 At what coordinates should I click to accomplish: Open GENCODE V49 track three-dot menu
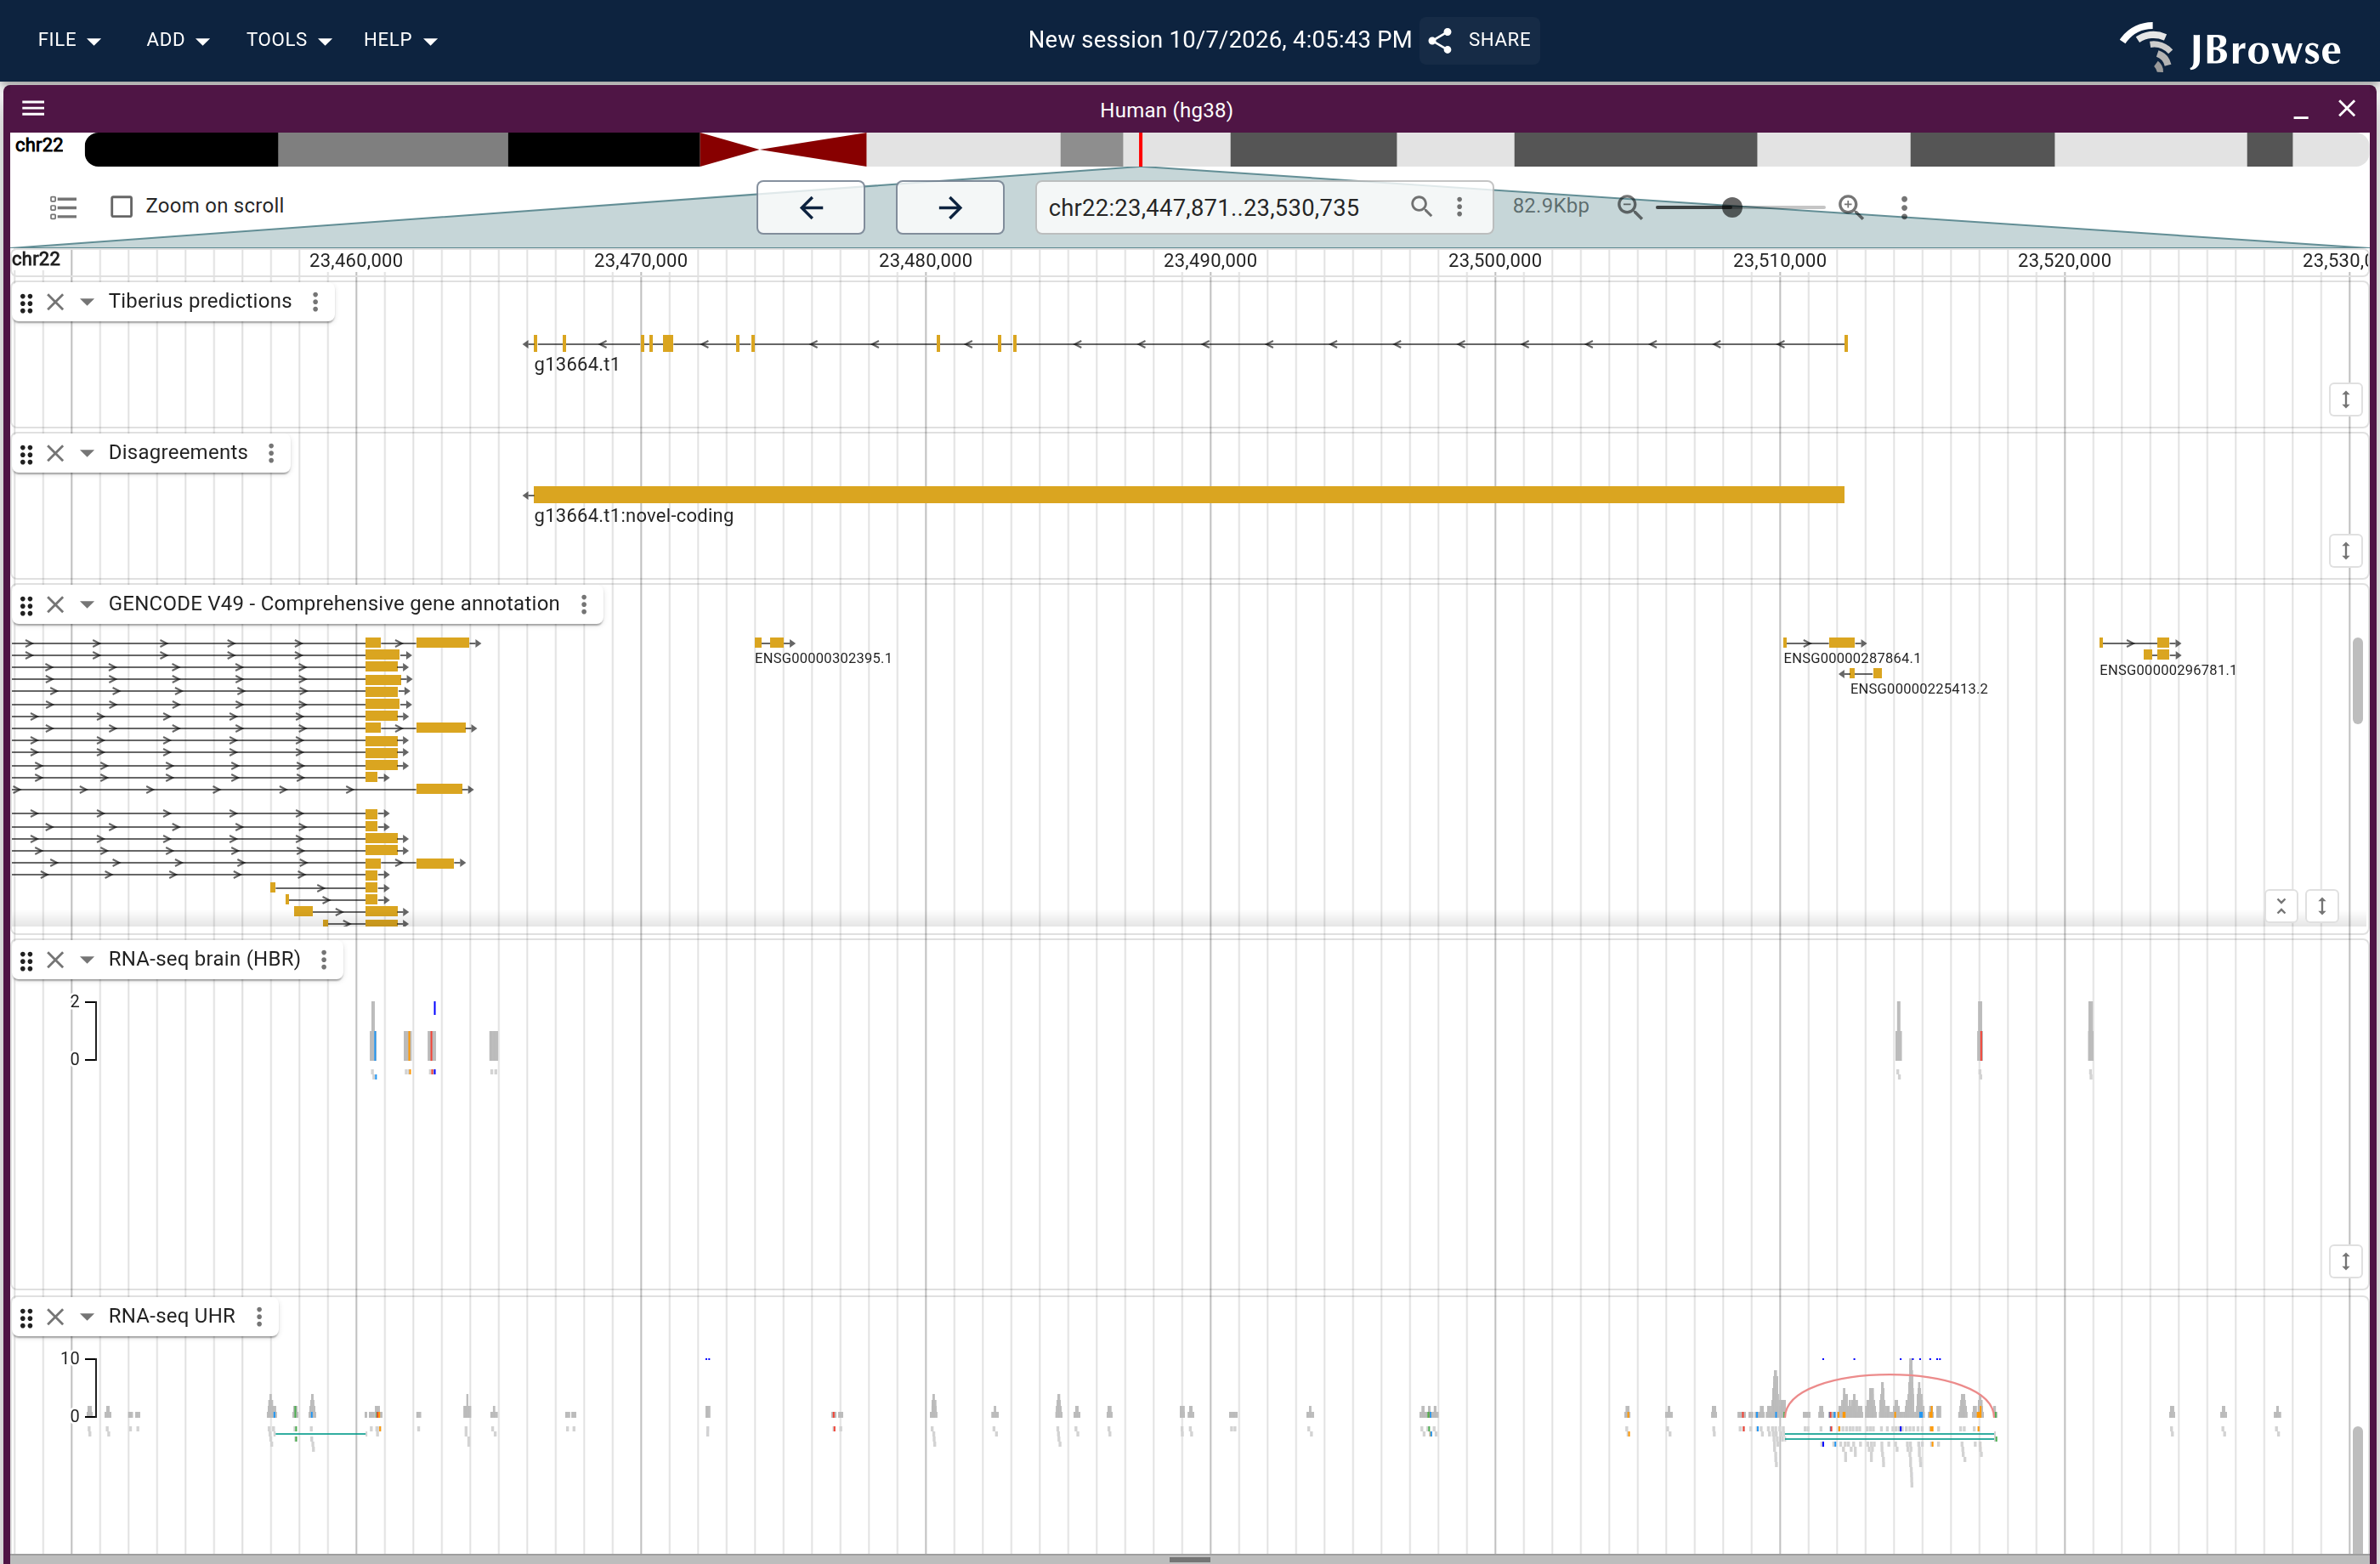(x=584, y=604)
